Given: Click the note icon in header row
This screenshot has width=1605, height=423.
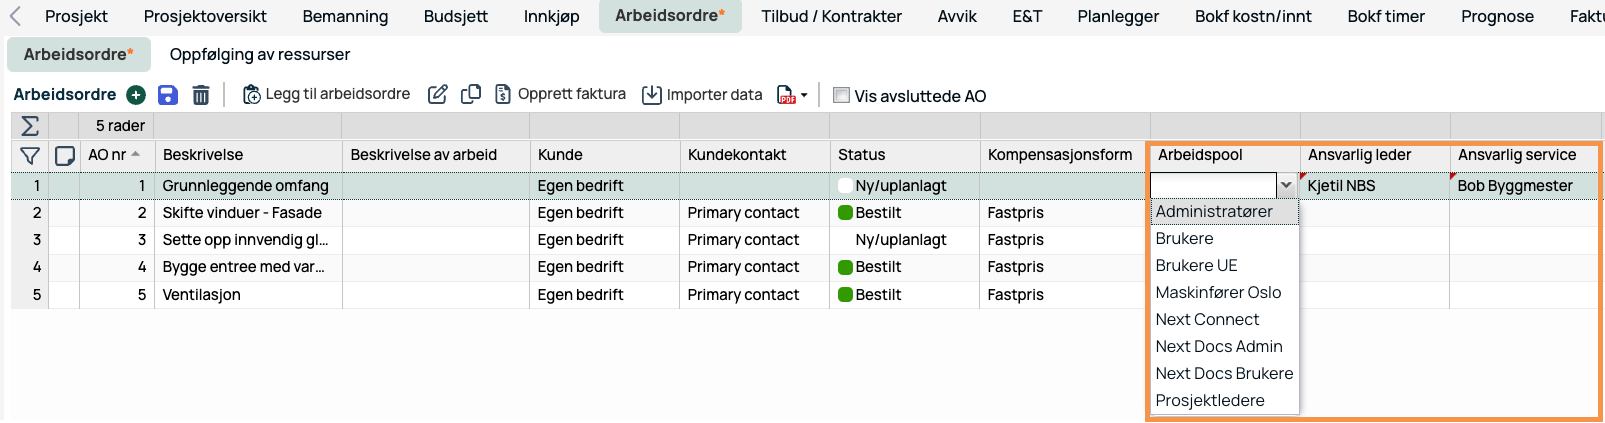Looking at the screenshot, I should pos(65,155).
